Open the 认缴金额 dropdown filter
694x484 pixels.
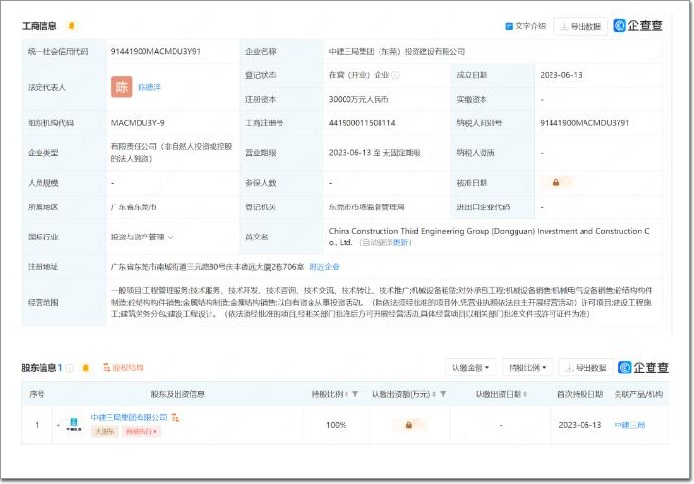(x=470, y=367)
